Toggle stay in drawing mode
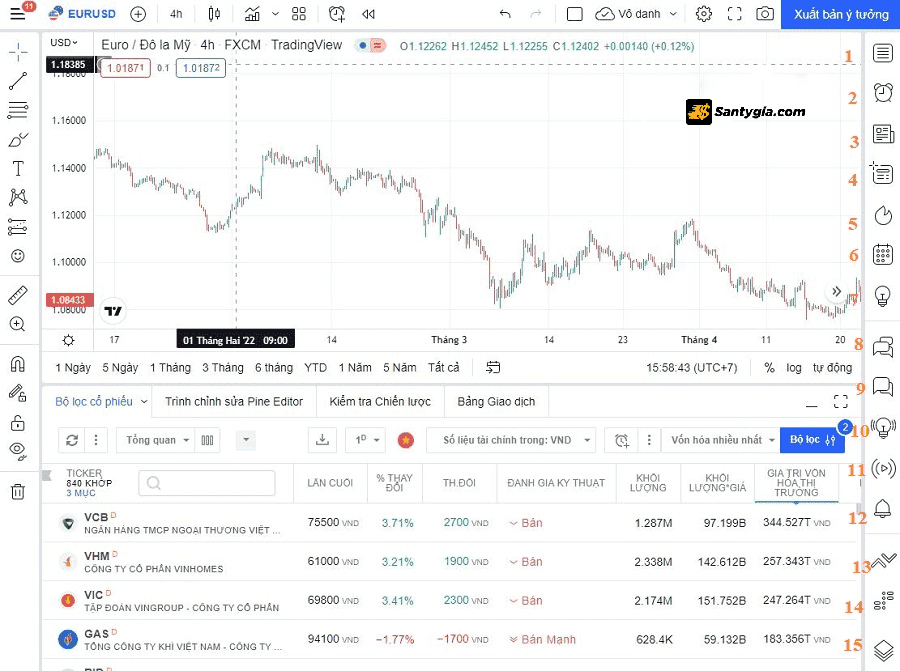Screen dimensions: 900x671 point(18,394)
